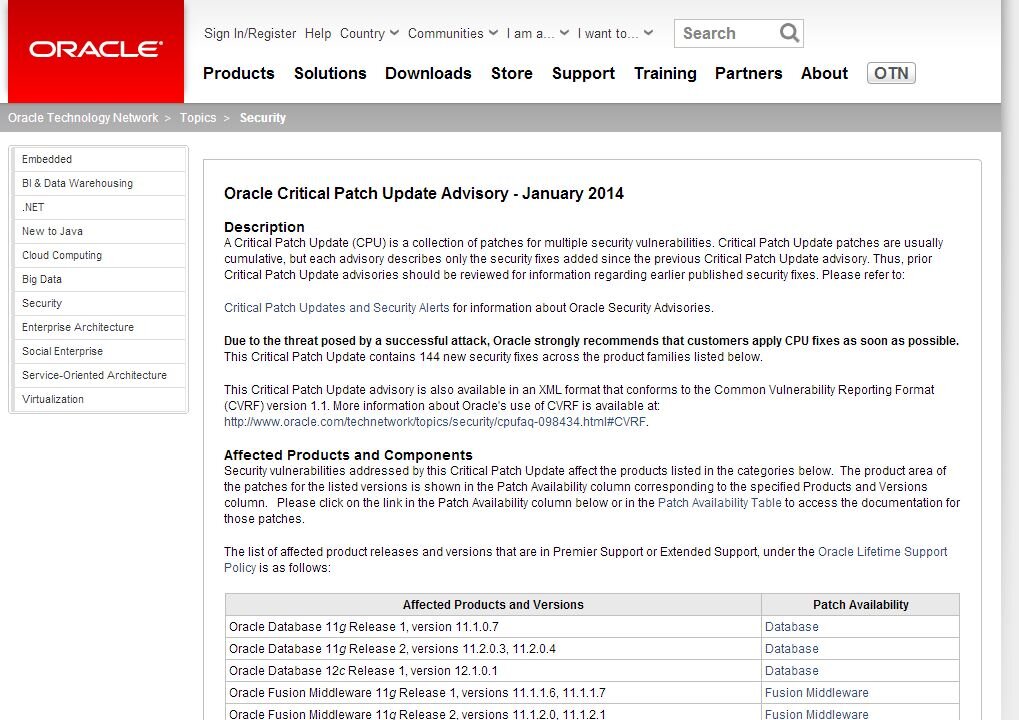This screenshot has height=720, width=1019.
Task: Expand the Communities menu
Action: pyautogui.click(x=448, y=33)
